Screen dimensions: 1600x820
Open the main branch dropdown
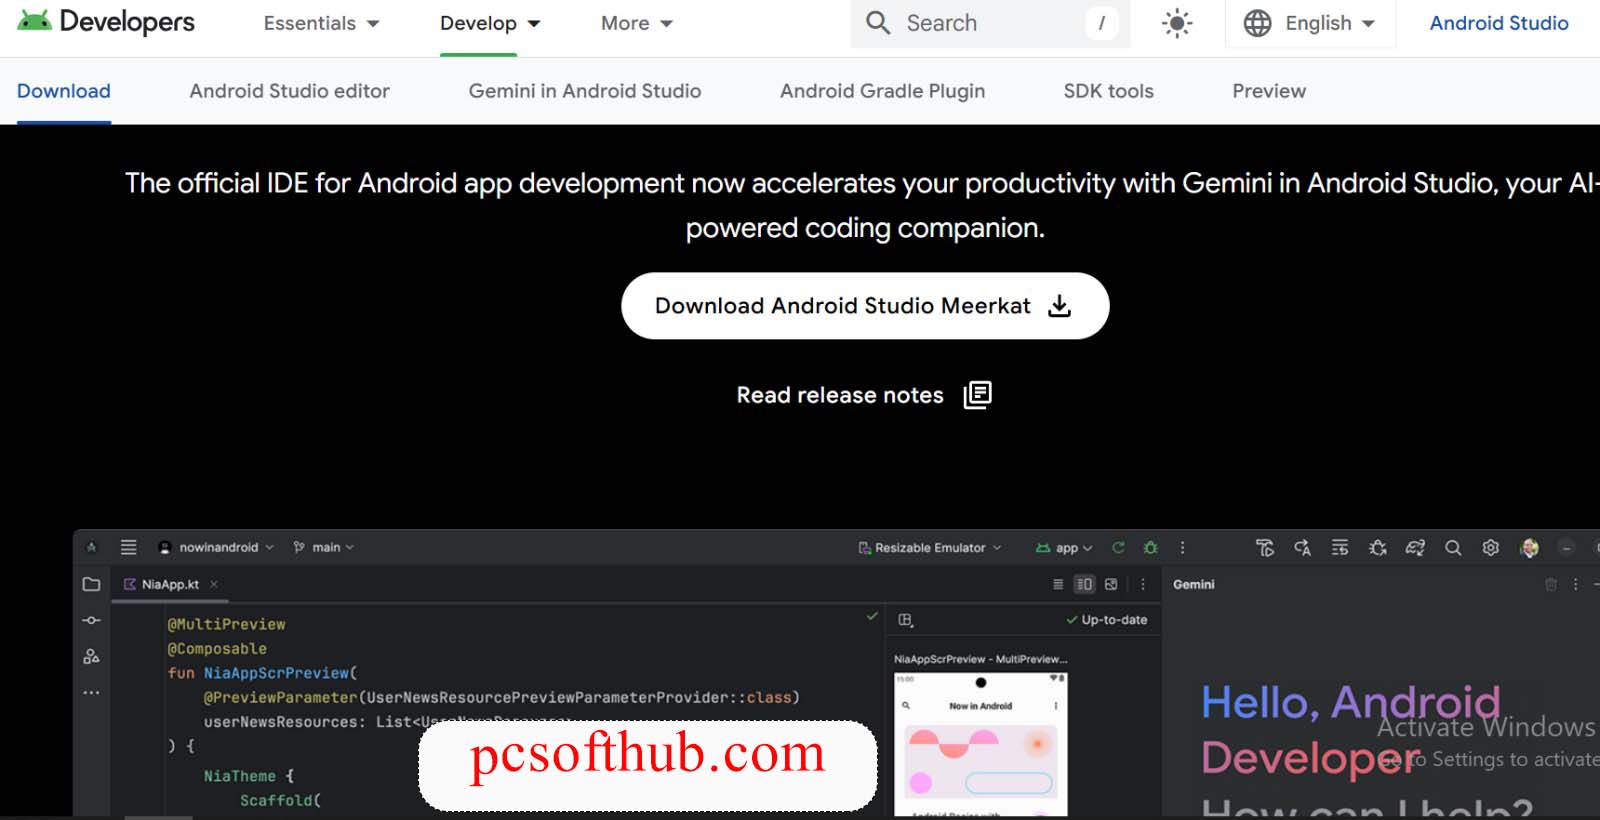(323, 547)
